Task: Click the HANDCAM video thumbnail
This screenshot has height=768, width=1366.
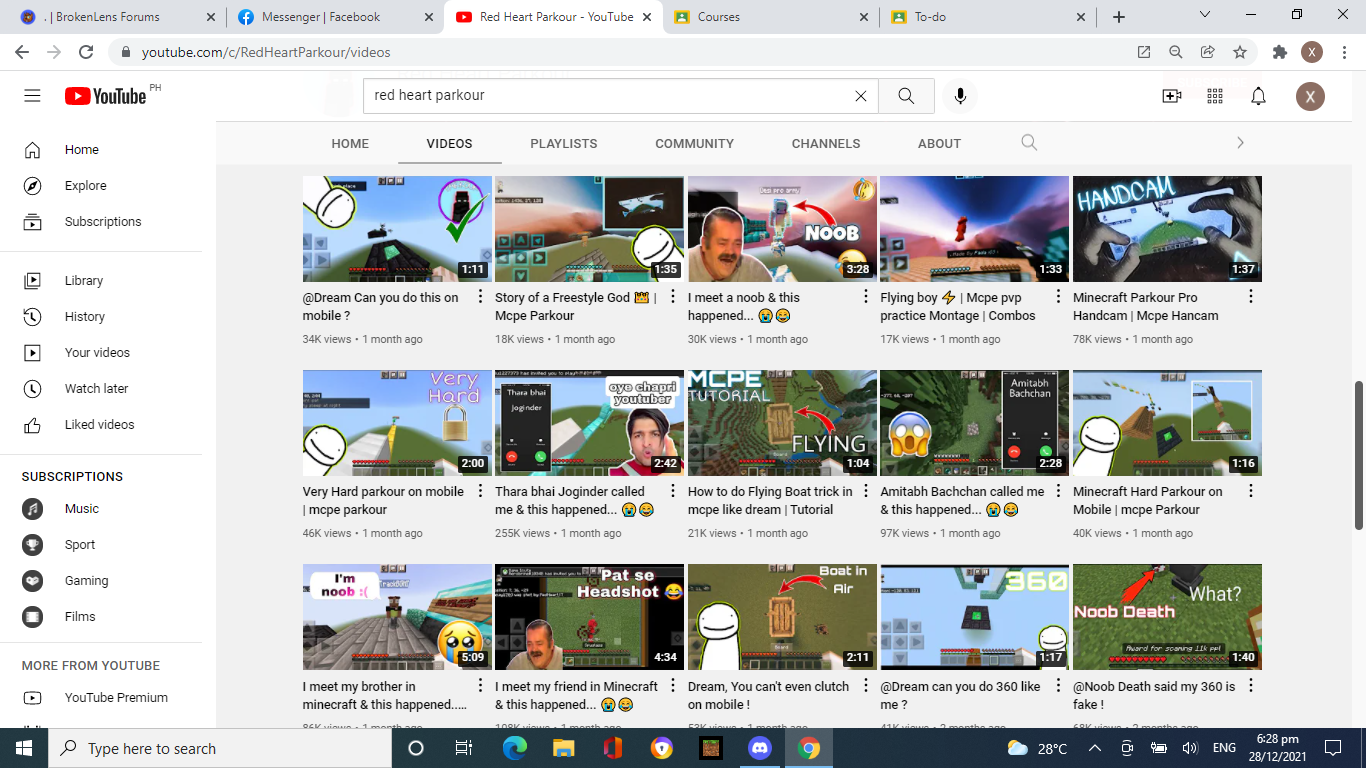Action: 1167,229
